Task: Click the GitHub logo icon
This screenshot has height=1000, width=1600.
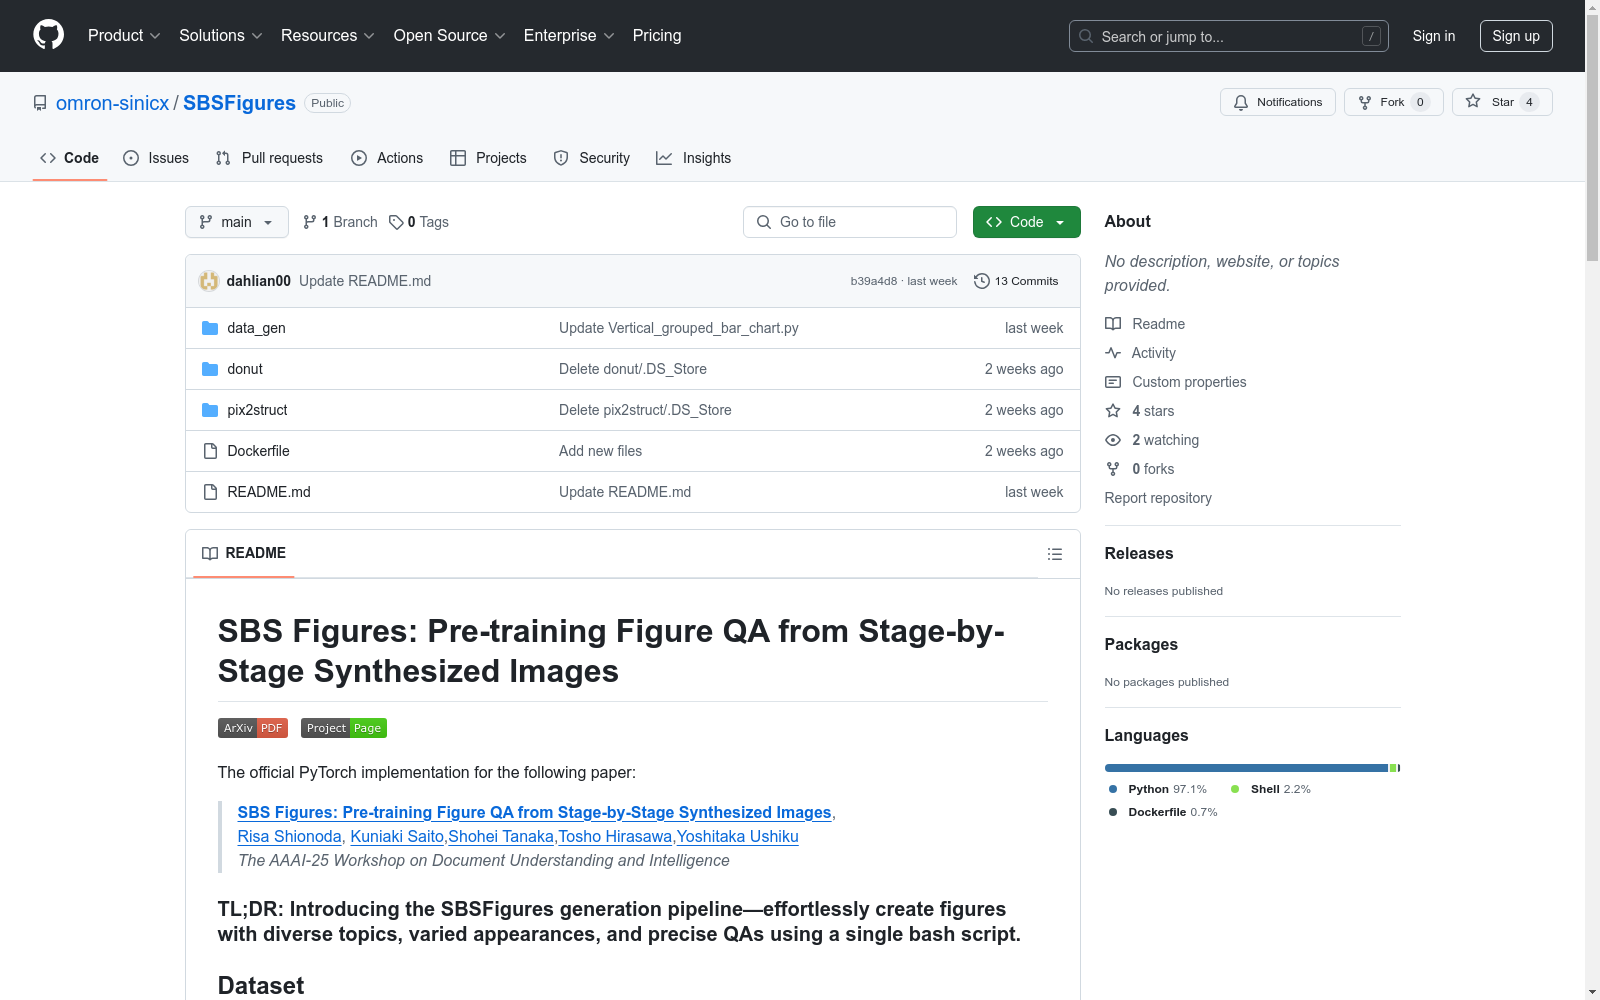Action: coord(48,35)
